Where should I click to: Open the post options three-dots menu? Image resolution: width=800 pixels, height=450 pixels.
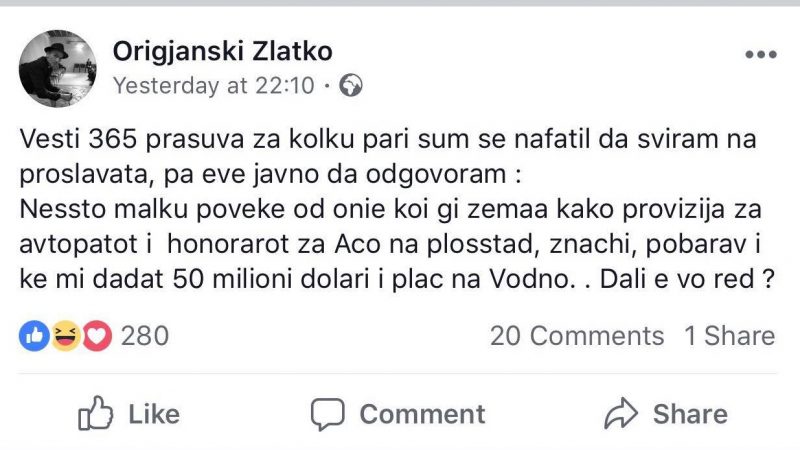coord(759,53)
